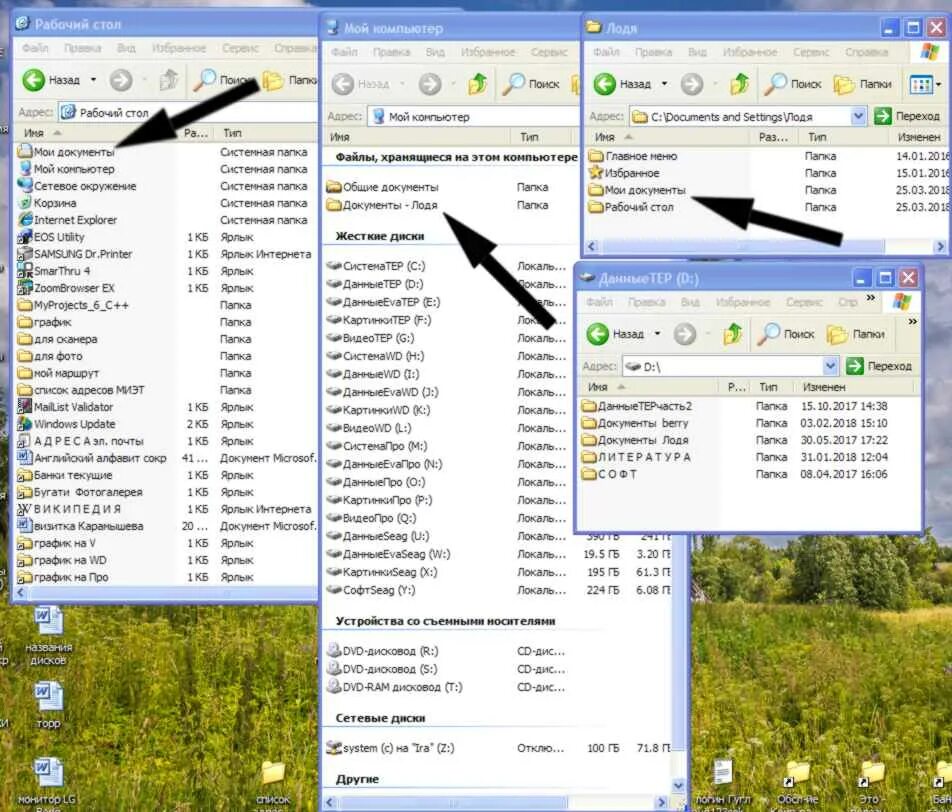Image resolution: width=952 pixels, height=812 pixels.
Task: Select EOS Utility shortcut
Action: tap(51, 237)
